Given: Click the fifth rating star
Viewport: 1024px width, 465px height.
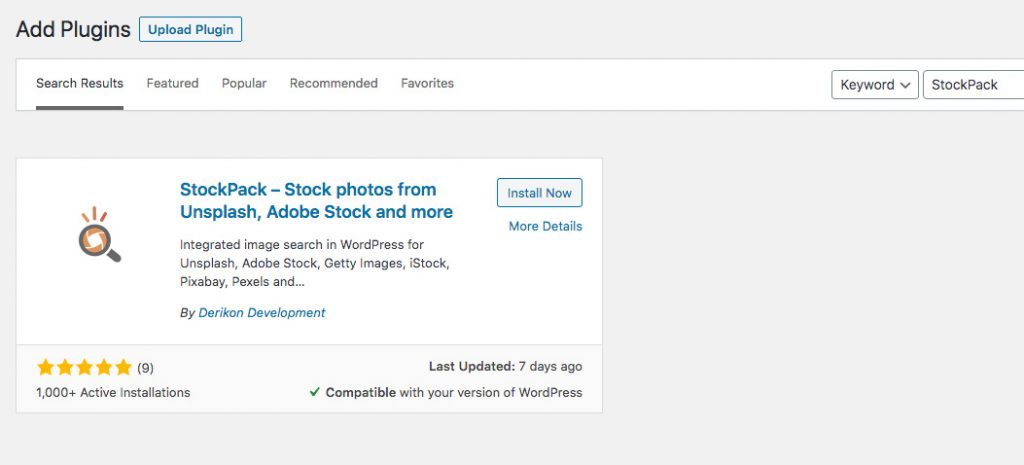Looking at the screenshot, I should pyautogui.click(x=124, y=367).
